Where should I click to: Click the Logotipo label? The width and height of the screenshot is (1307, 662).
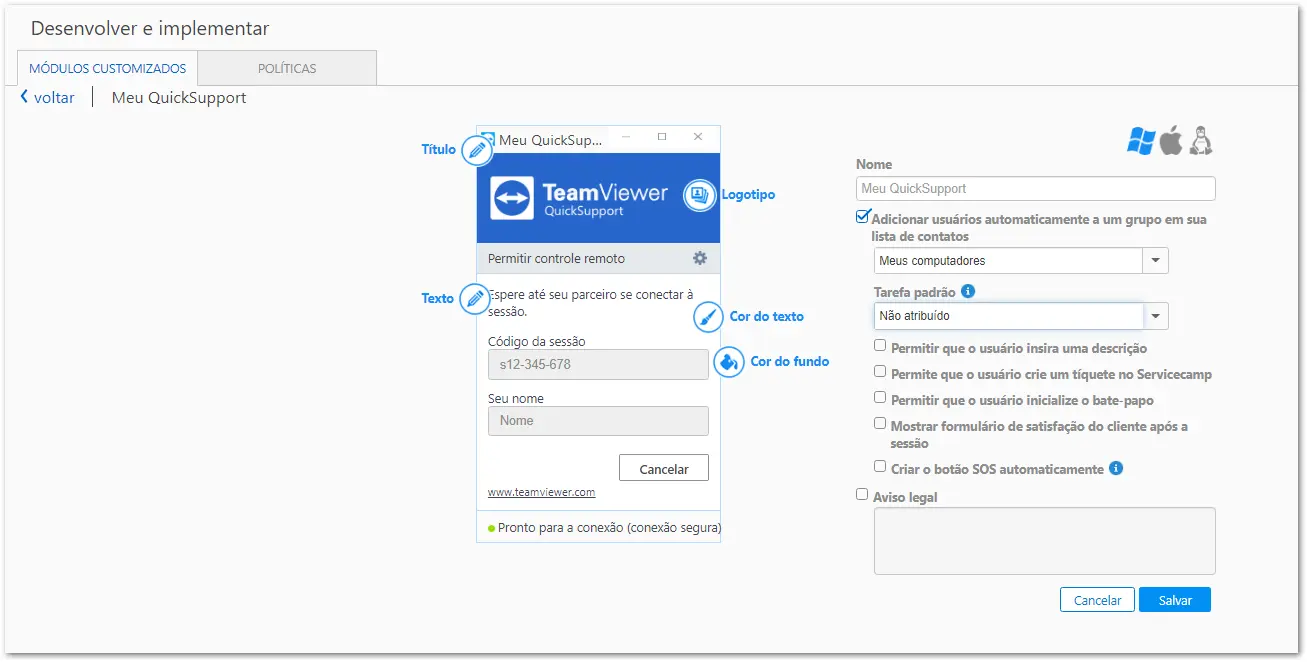click(x=748, y=195)
